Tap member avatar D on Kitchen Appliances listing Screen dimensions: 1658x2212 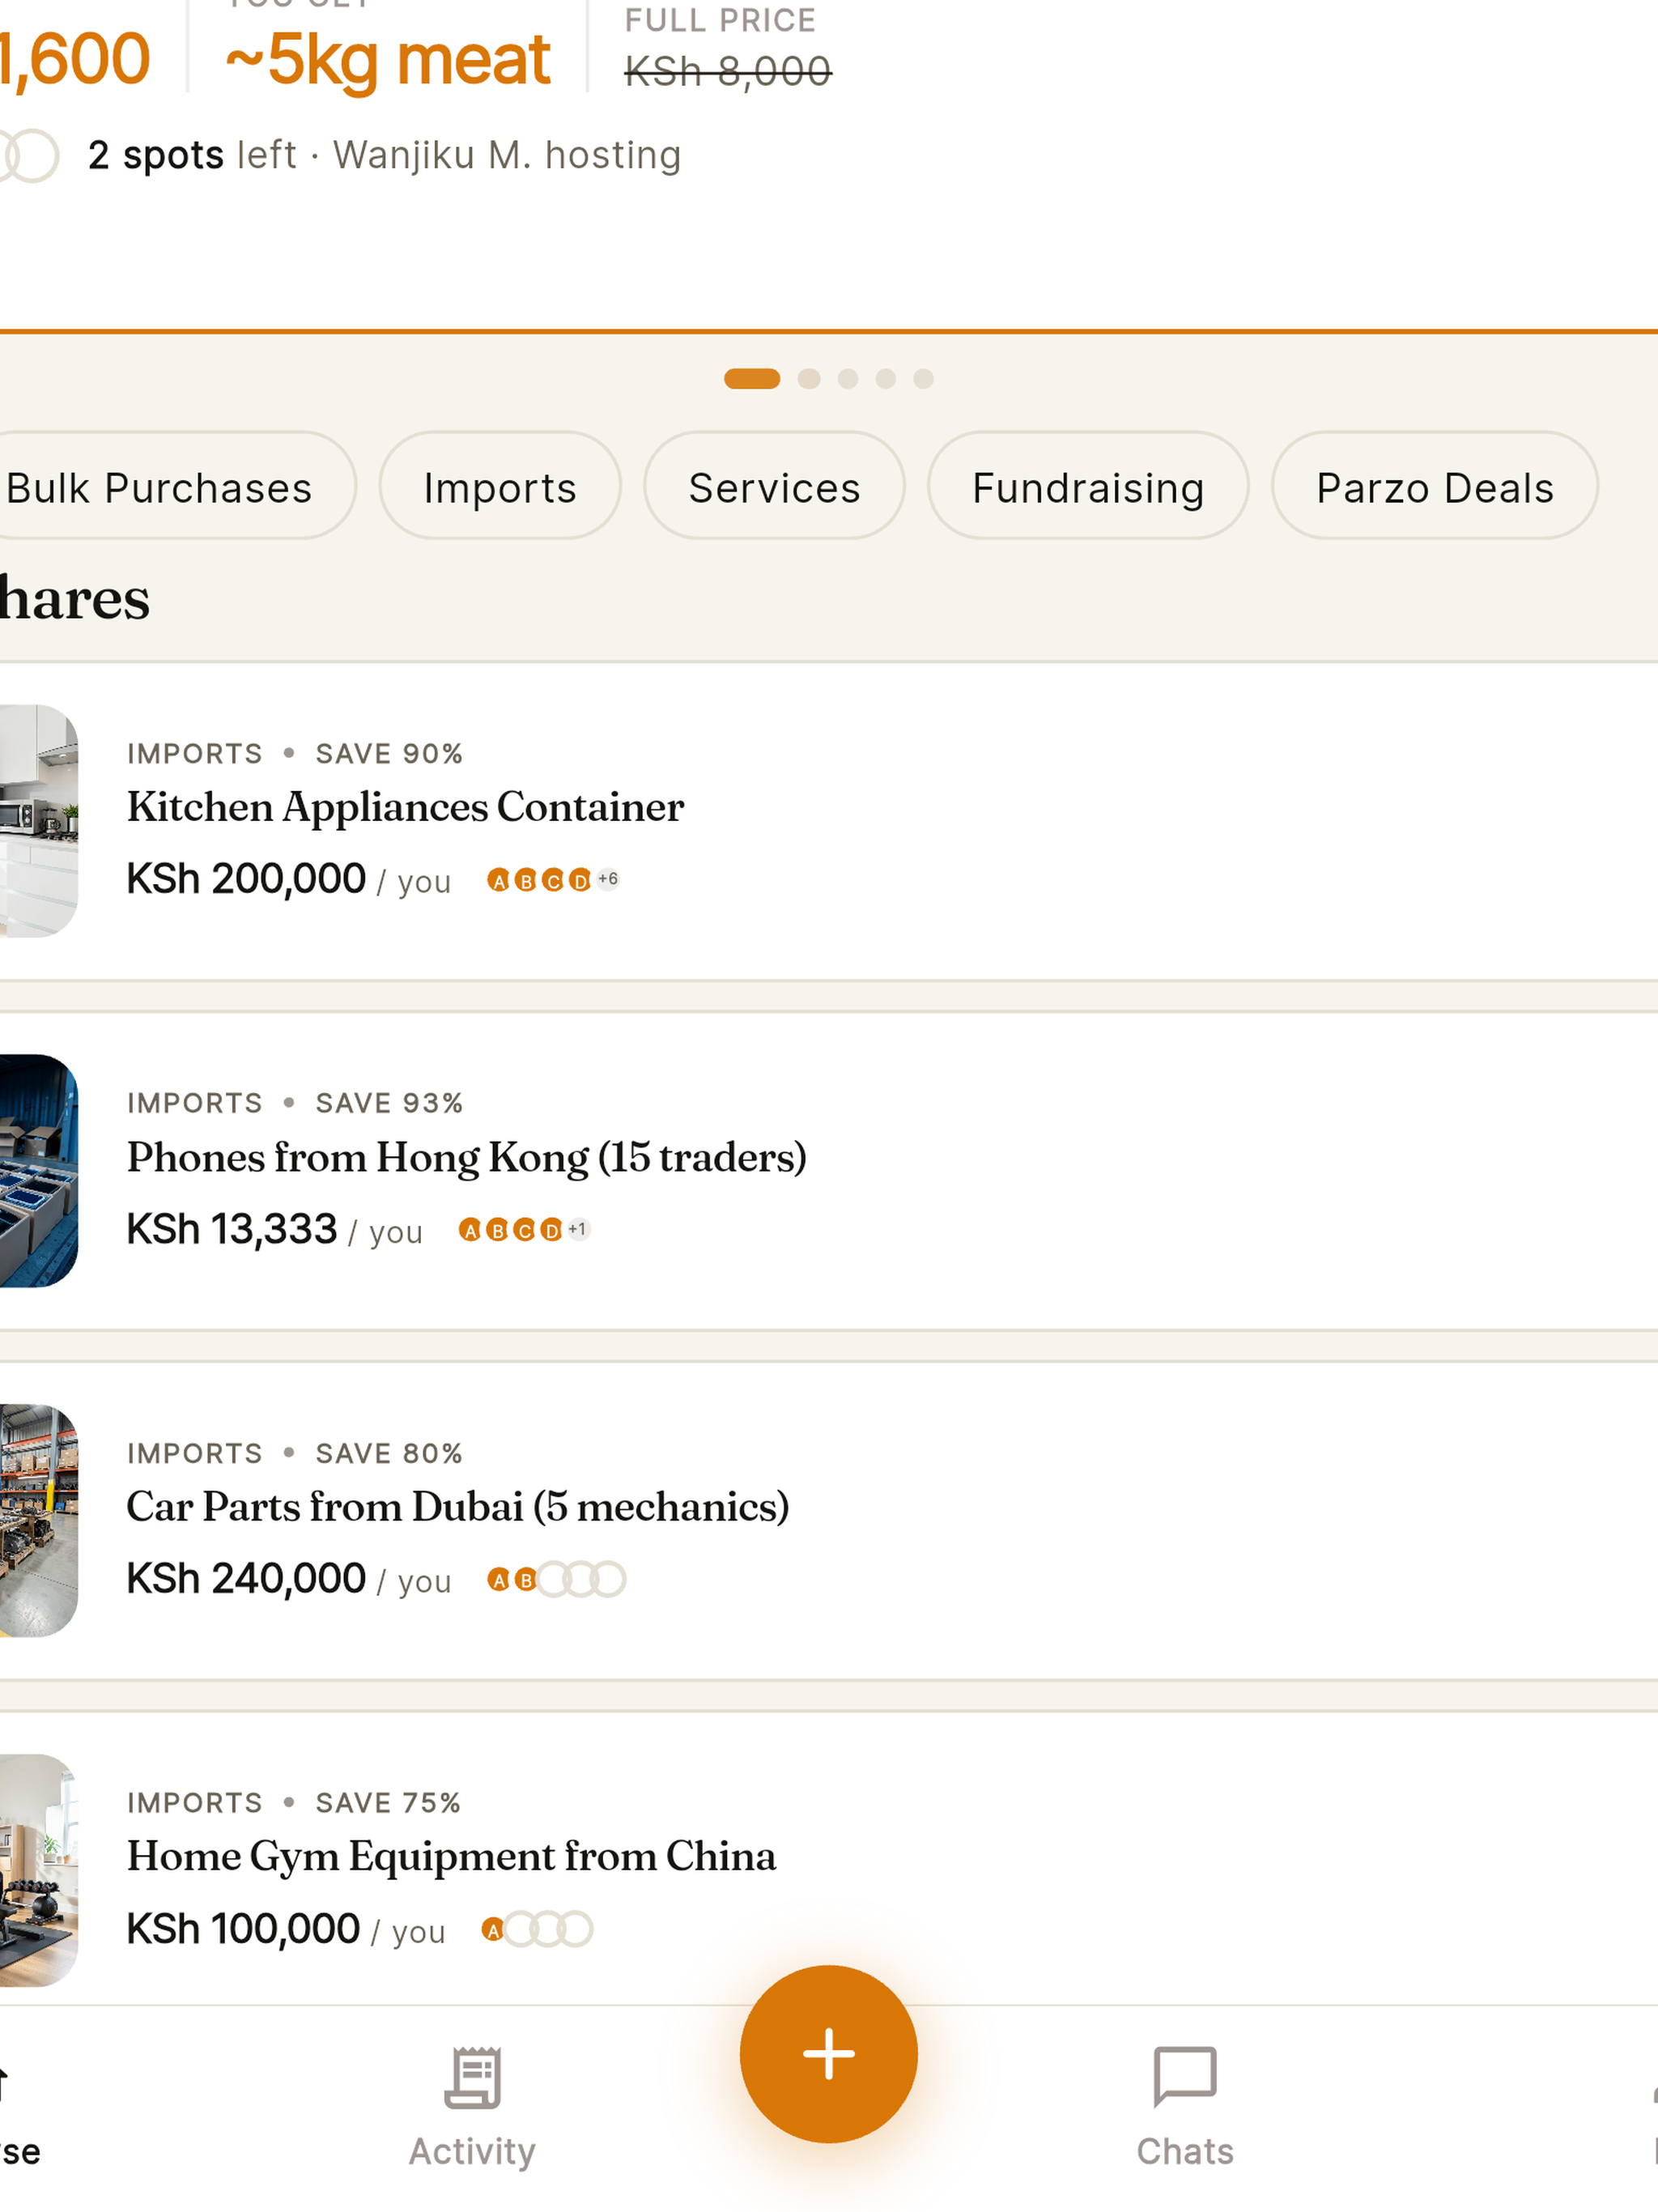point(580,881)
